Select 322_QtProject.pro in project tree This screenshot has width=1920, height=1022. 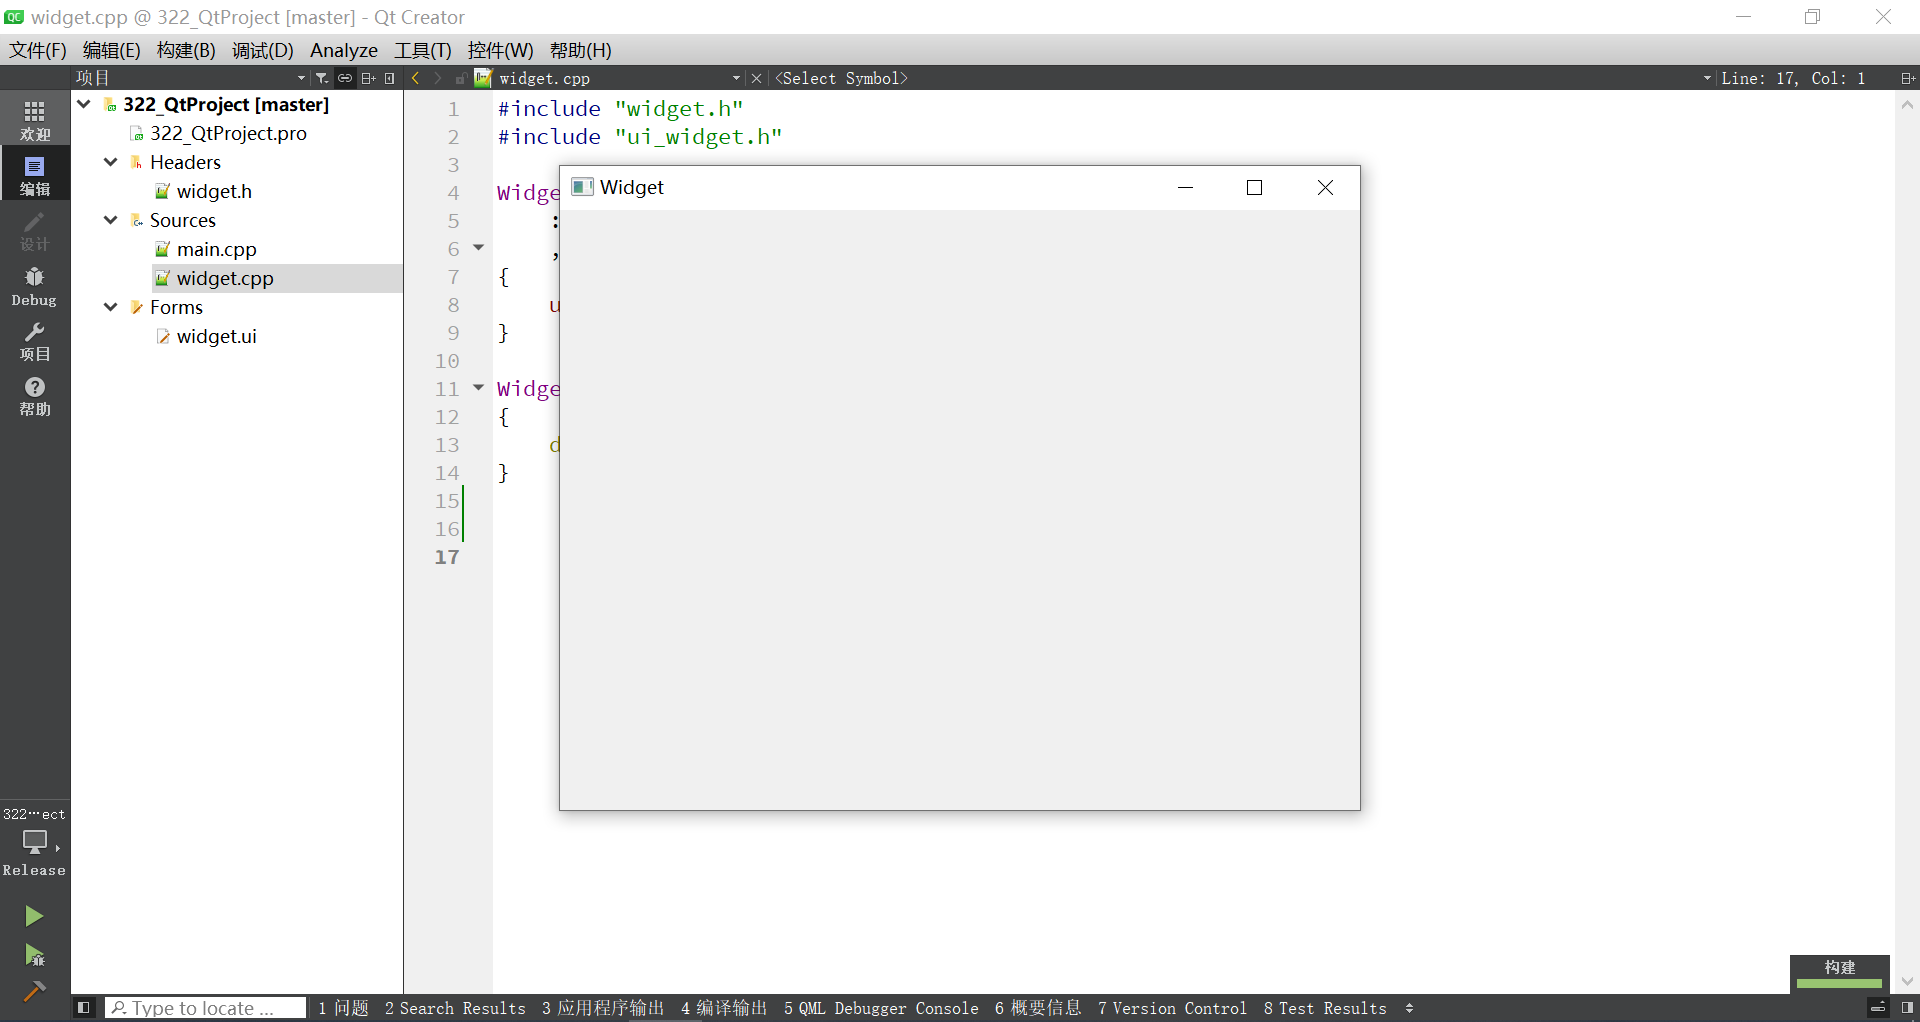tap(228, 133)
